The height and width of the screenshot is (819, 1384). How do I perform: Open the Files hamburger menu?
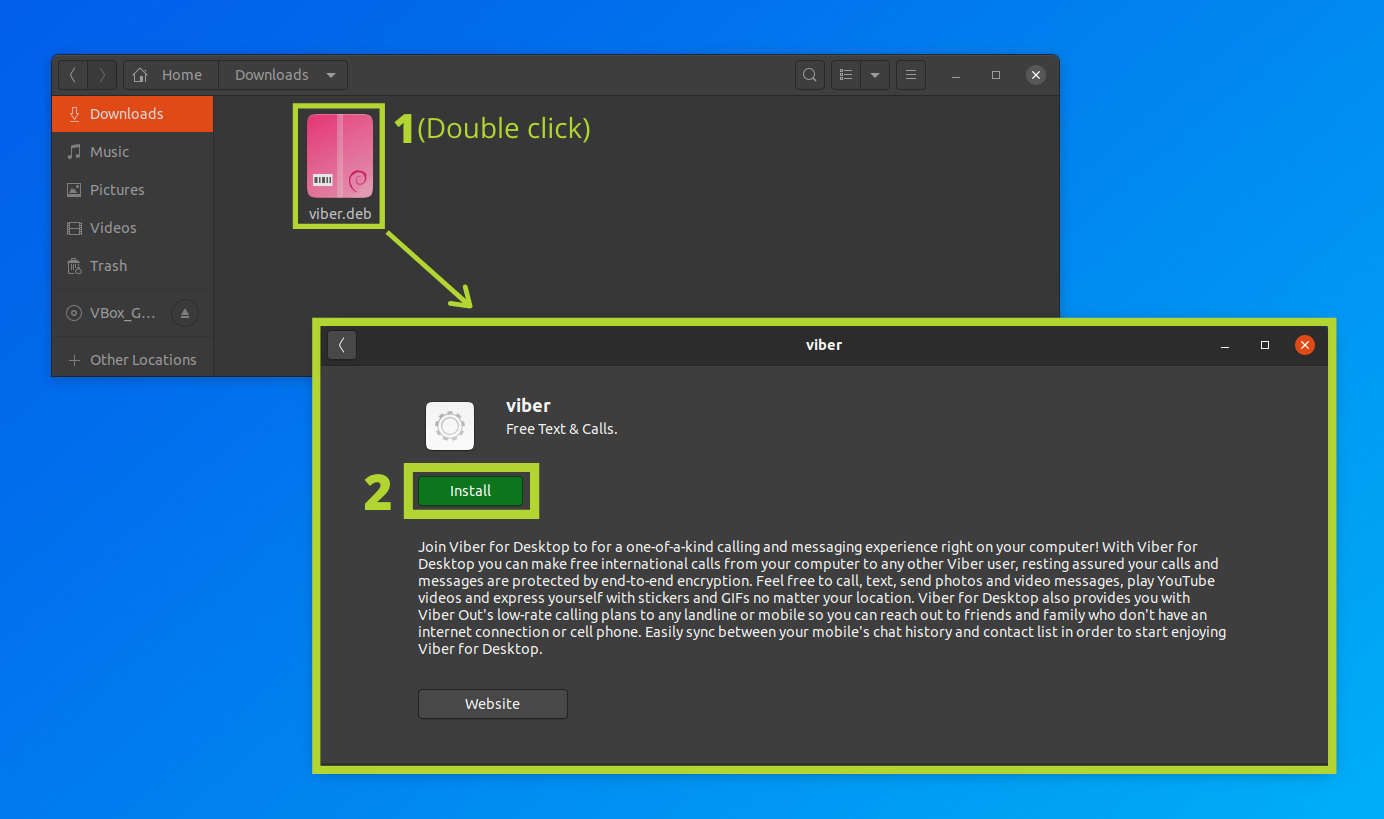pos(910,75)
